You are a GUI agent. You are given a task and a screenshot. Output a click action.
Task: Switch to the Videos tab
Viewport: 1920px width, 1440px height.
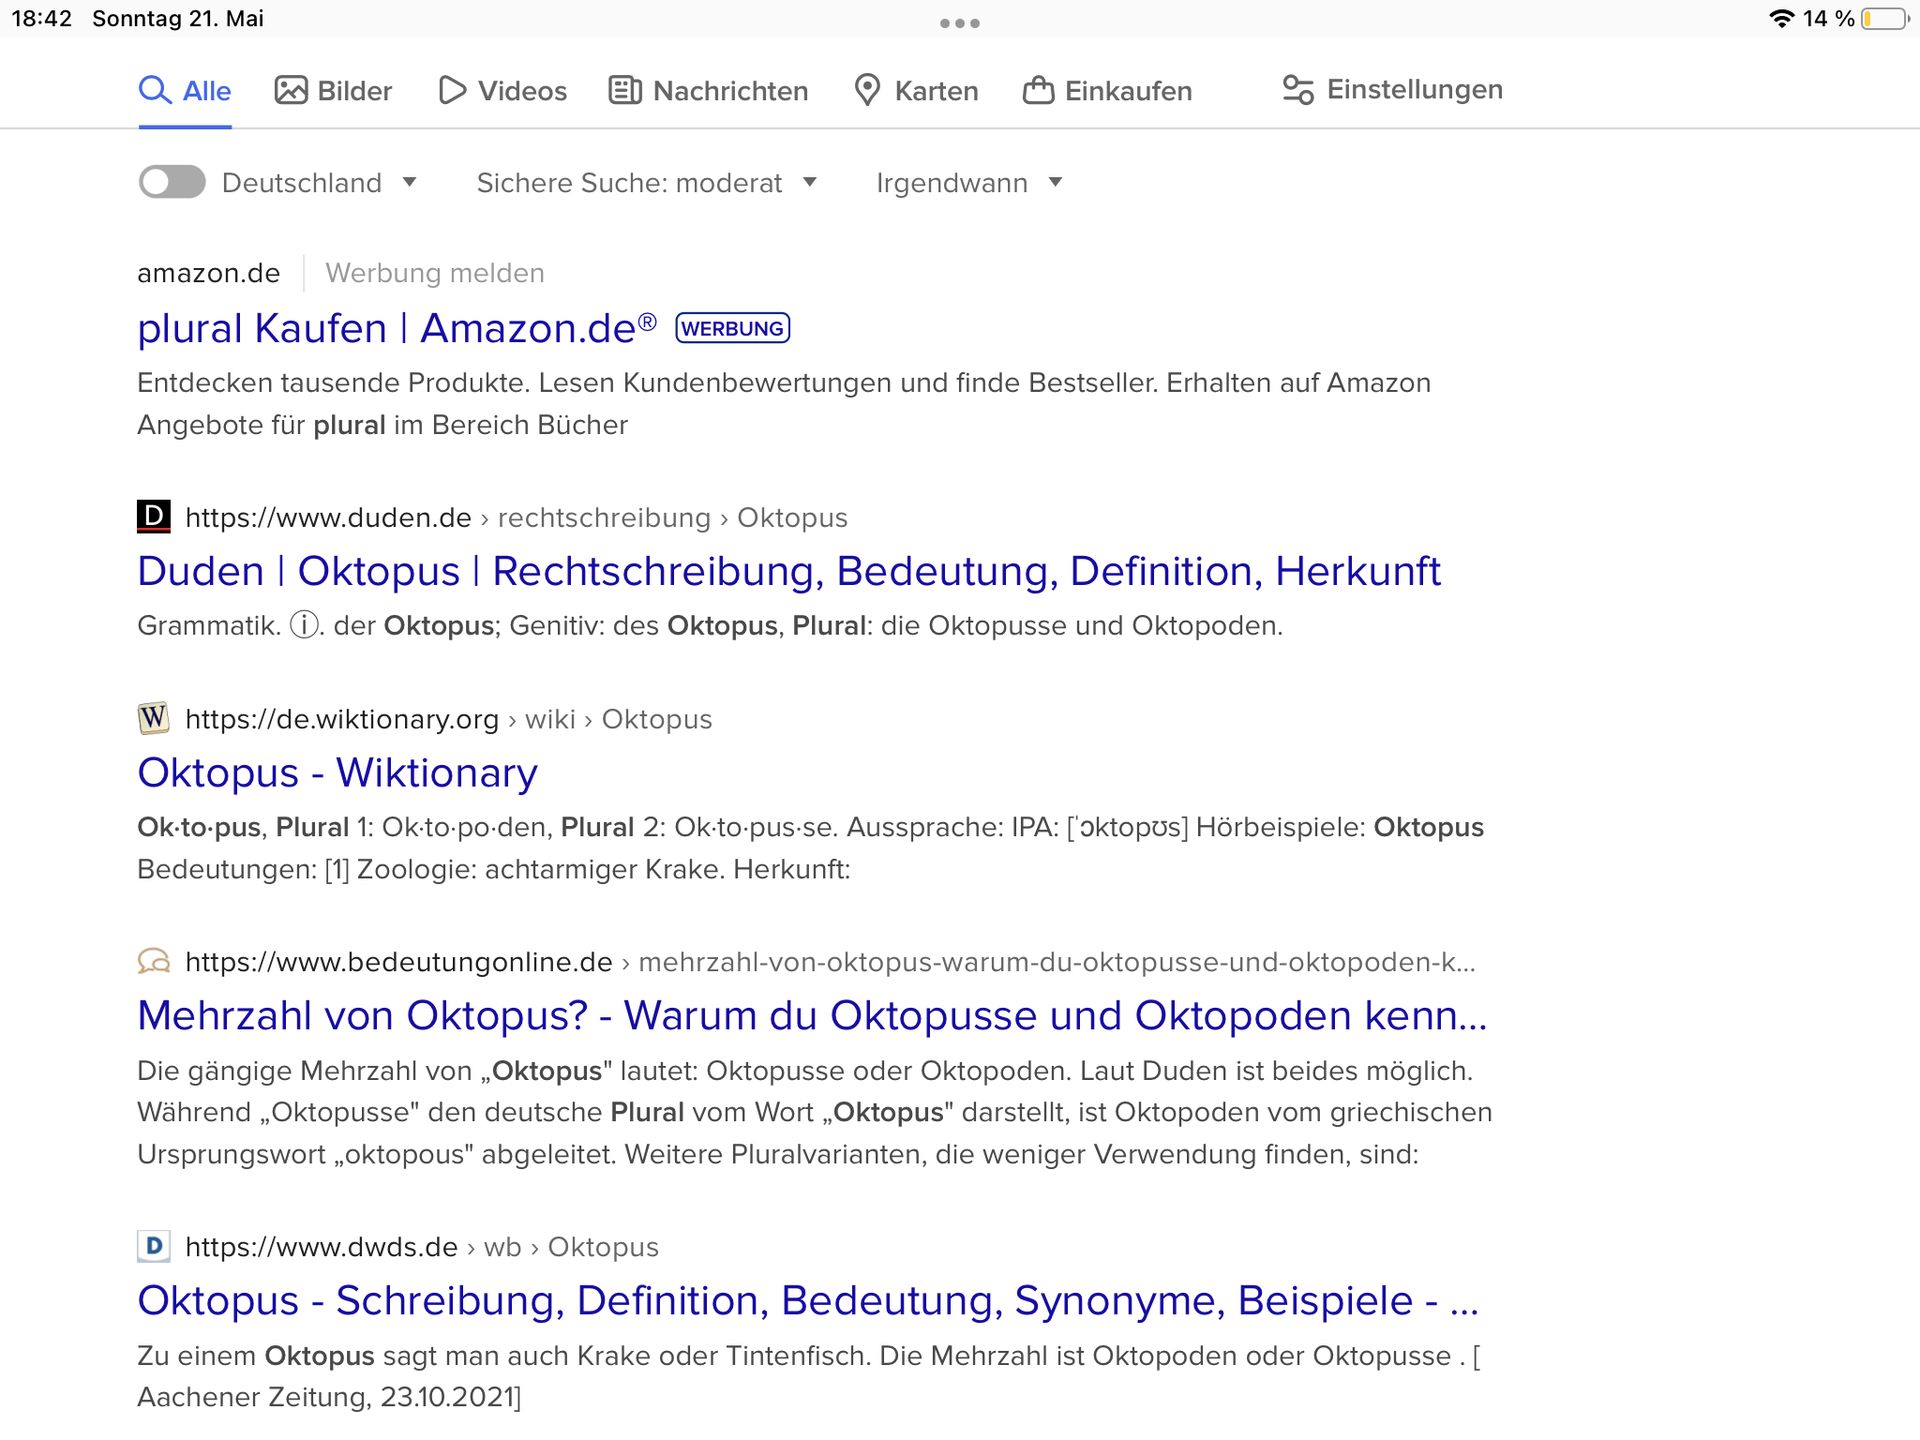click(x=521, y=91)
